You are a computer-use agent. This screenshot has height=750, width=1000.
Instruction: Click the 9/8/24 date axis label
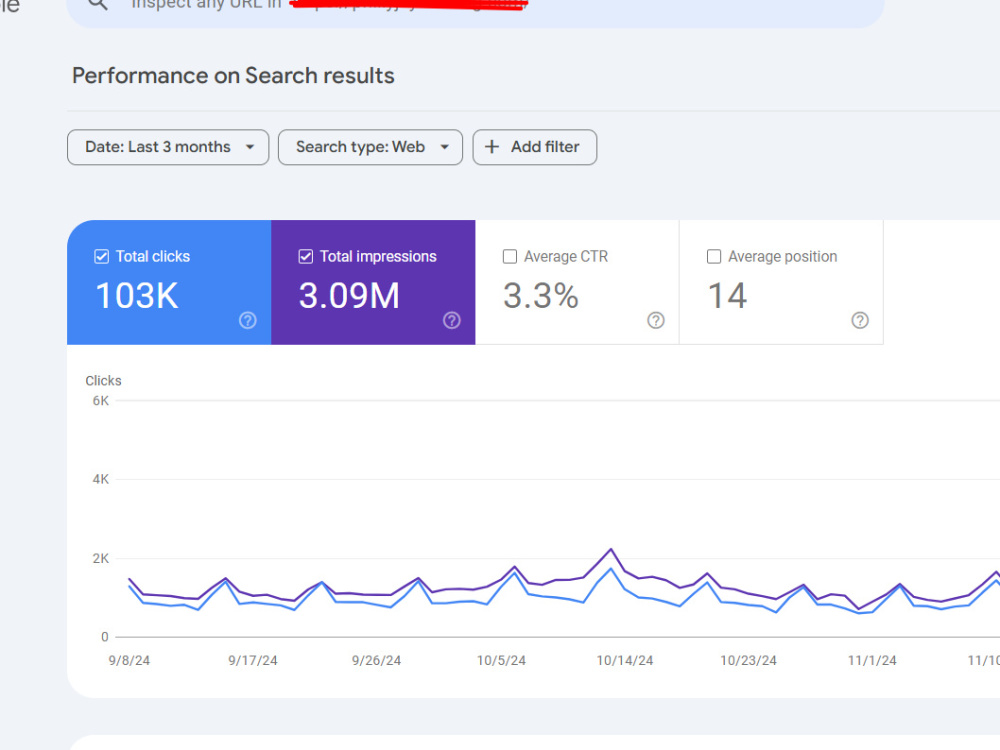pos(129,661)
